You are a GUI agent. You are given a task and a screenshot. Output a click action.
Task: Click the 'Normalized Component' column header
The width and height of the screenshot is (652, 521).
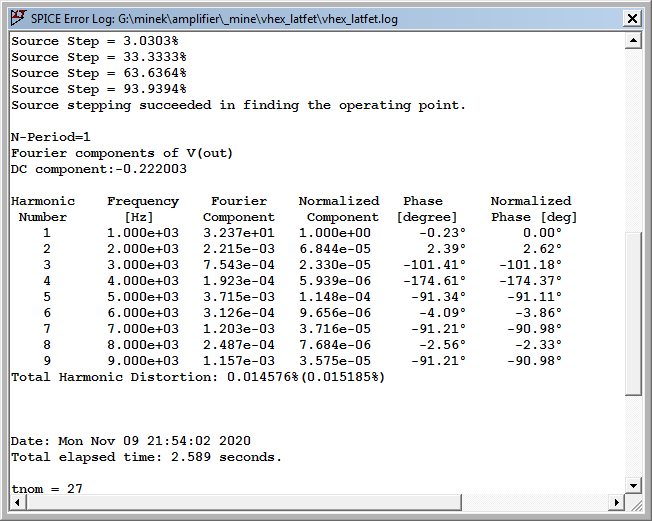coord(339,209)
